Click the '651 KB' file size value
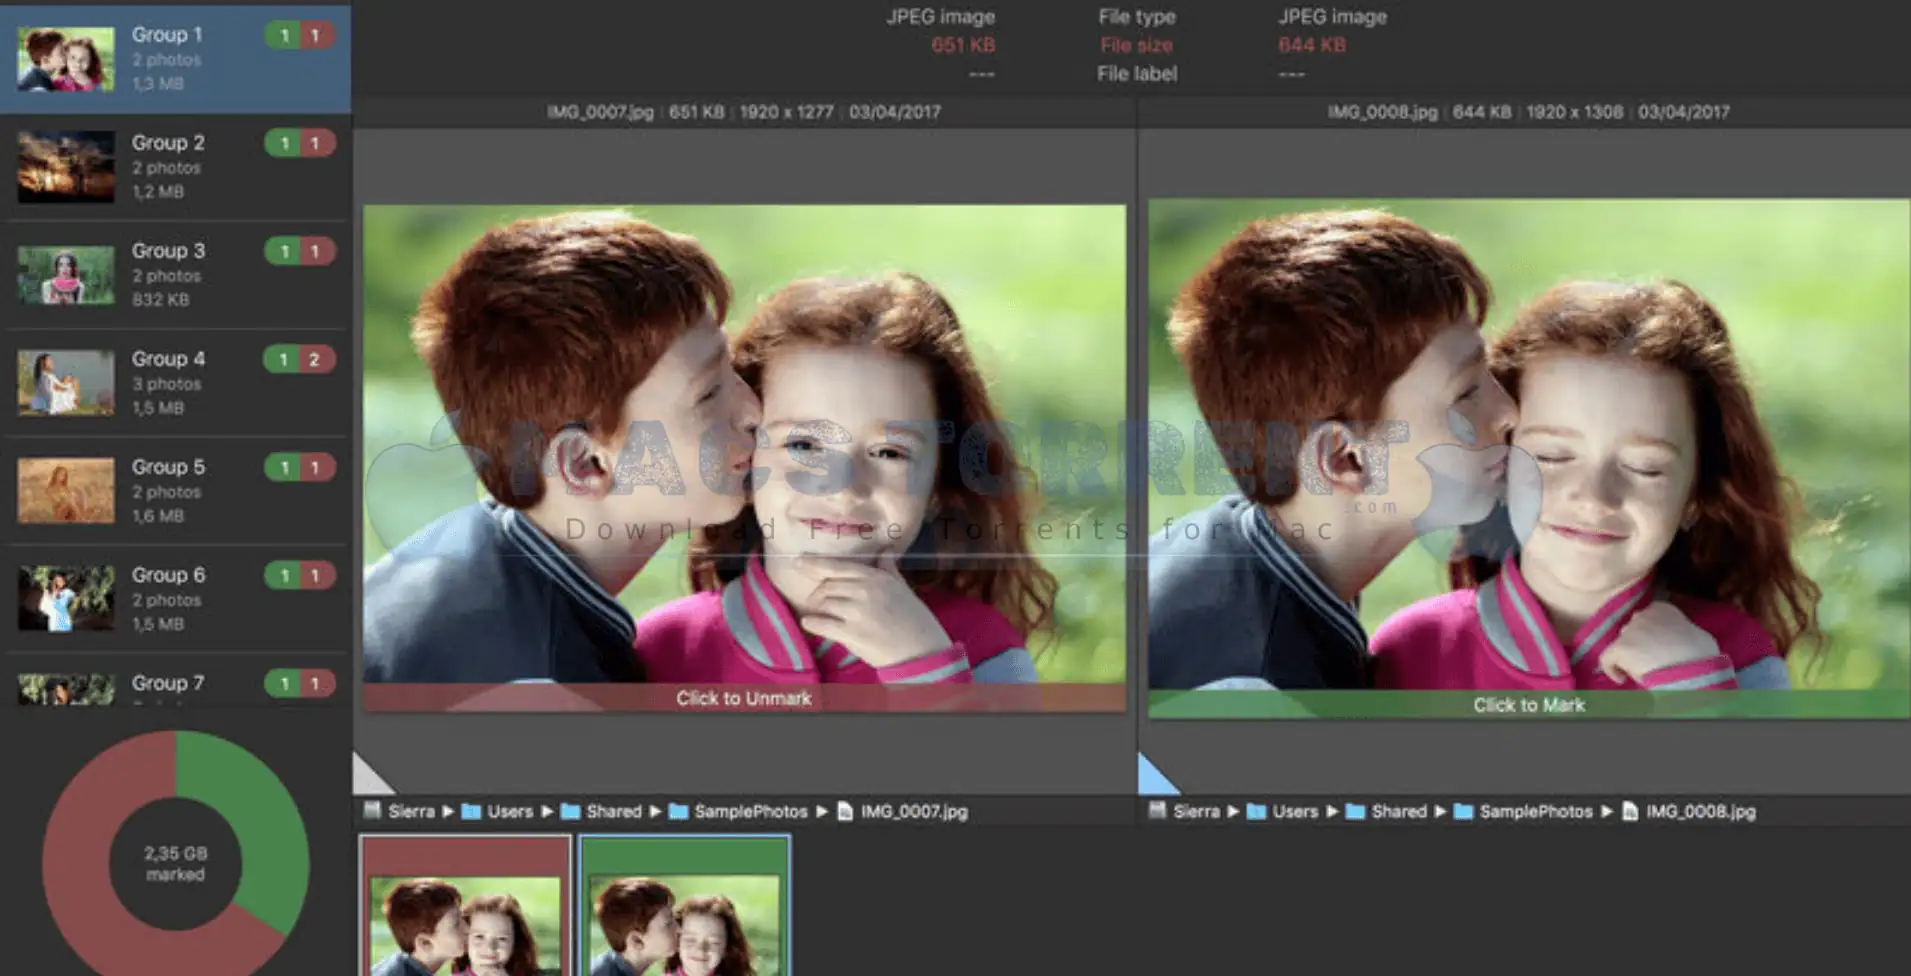Viewport: 1911px width, 976px height. pyautogui.click(x=963, y=45)
